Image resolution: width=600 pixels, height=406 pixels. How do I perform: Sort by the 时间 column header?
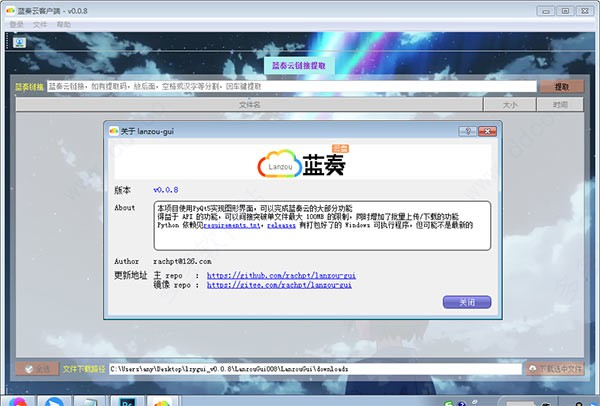[x=560, y=104]
